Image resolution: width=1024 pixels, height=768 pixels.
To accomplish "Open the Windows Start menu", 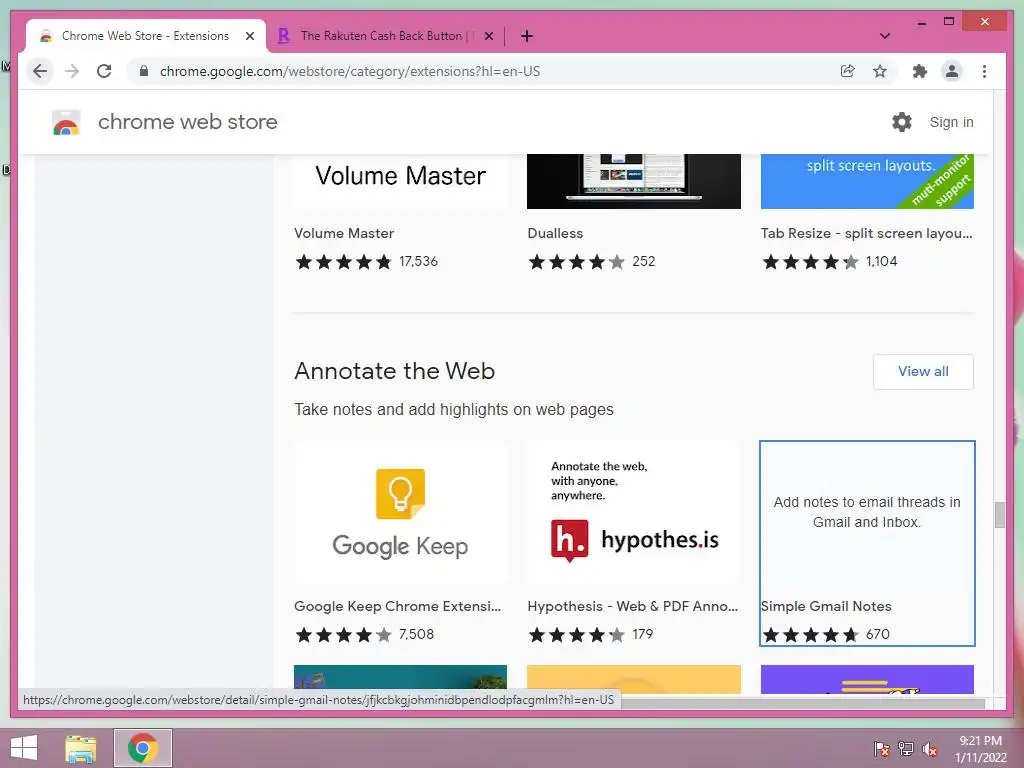I will point(24,748).
